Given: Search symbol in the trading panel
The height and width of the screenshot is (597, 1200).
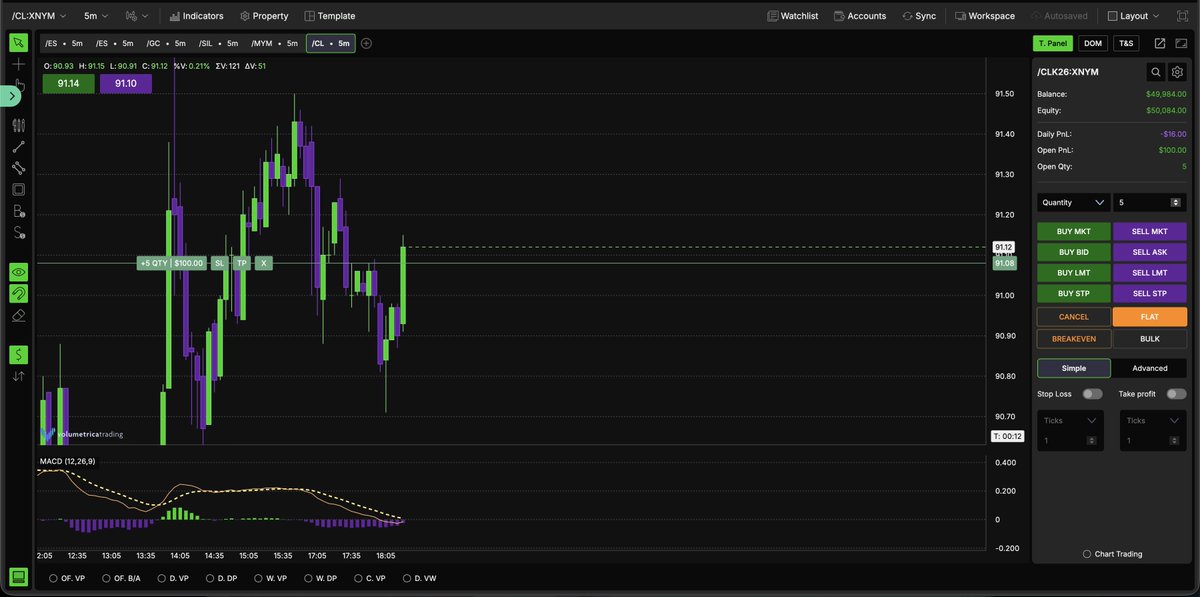Looking at the screenshot, I should click(1156, 72).
